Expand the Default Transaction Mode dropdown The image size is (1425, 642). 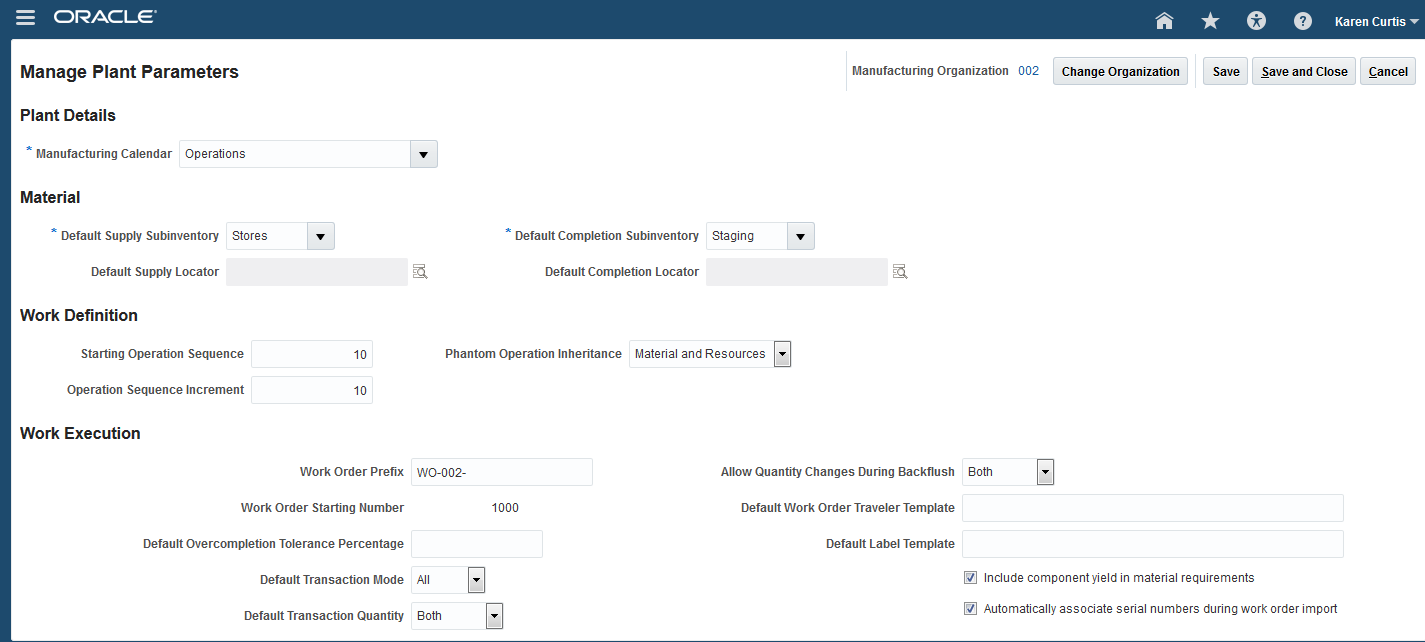pyautogui.click(x=477, y=580)
